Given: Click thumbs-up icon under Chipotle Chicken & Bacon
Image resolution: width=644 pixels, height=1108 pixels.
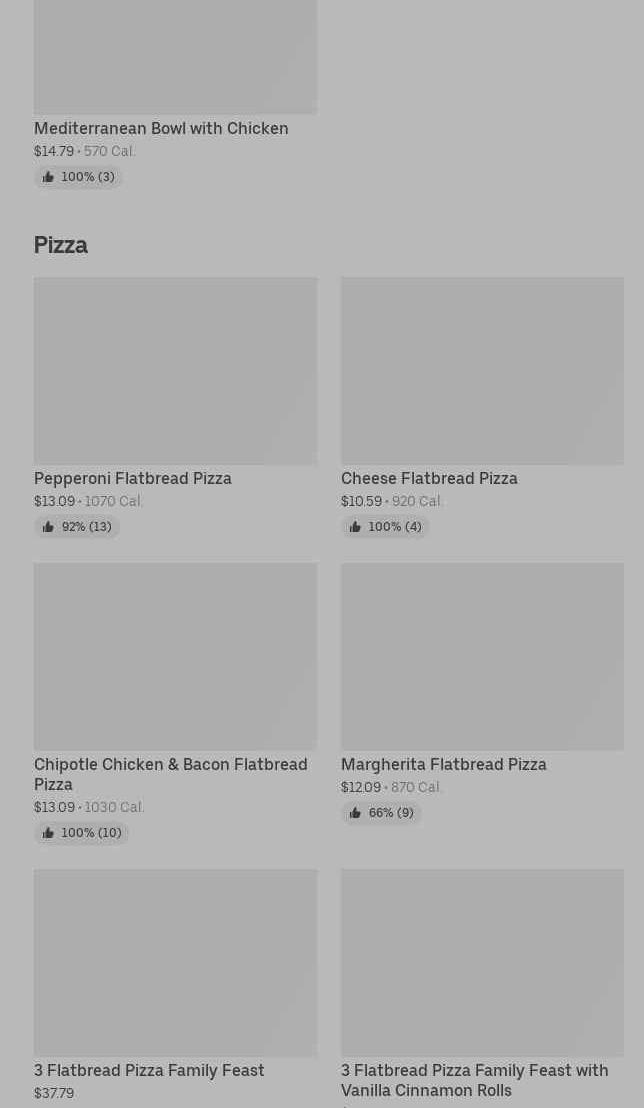Looking at the screenshot, I should pyautogui.click(x=48, y=833).
